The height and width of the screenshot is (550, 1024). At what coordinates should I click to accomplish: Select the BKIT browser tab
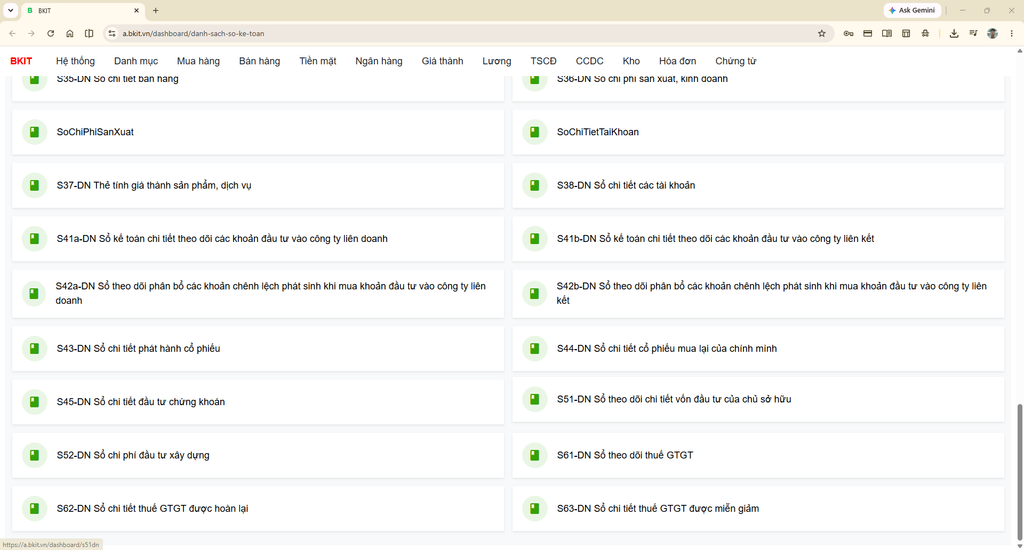point(82,10)
